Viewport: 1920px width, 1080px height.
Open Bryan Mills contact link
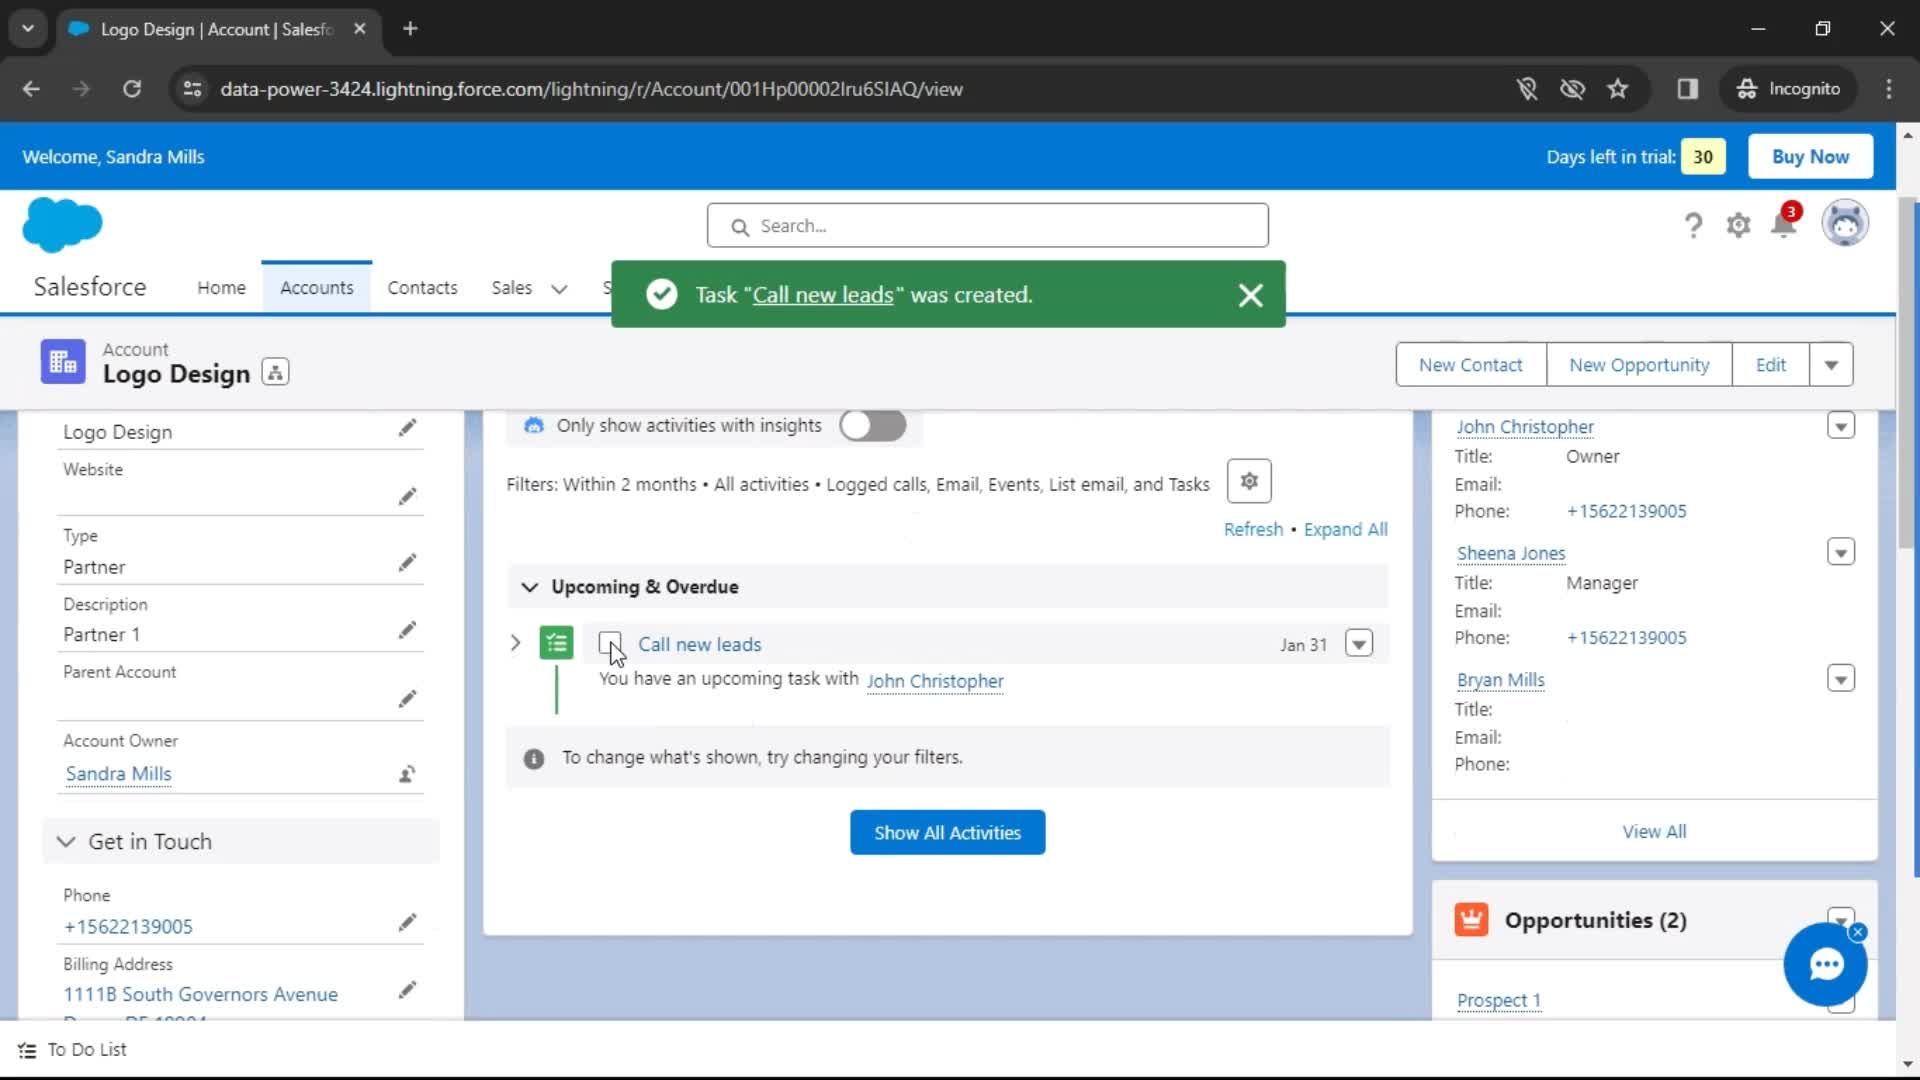tap(1501, 680)
